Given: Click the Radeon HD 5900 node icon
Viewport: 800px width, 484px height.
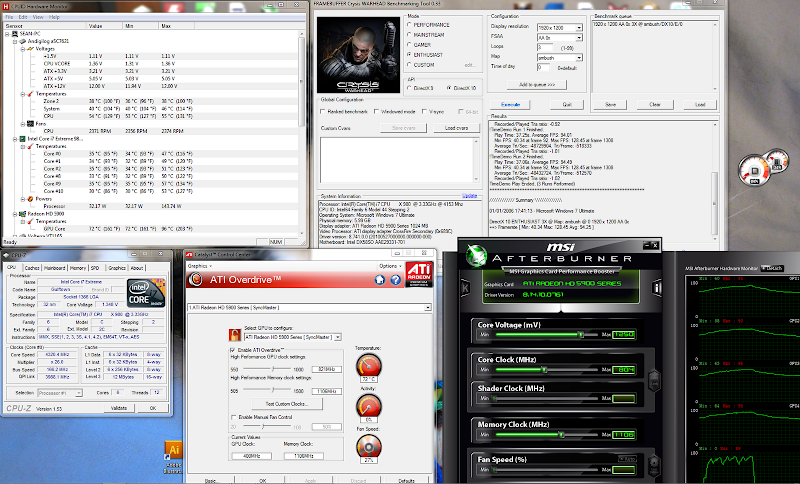Looking at the screenshot, I should (22, 214).
